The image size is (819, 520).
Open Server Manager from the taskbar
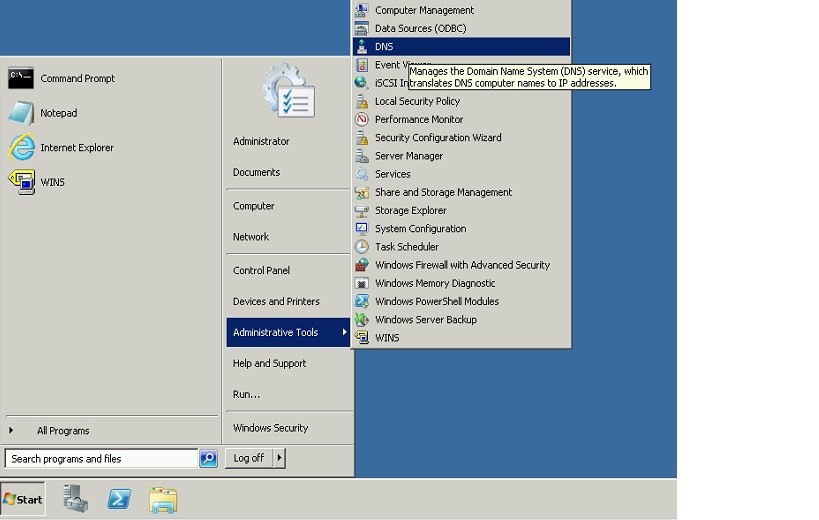[x=76, y=499]
